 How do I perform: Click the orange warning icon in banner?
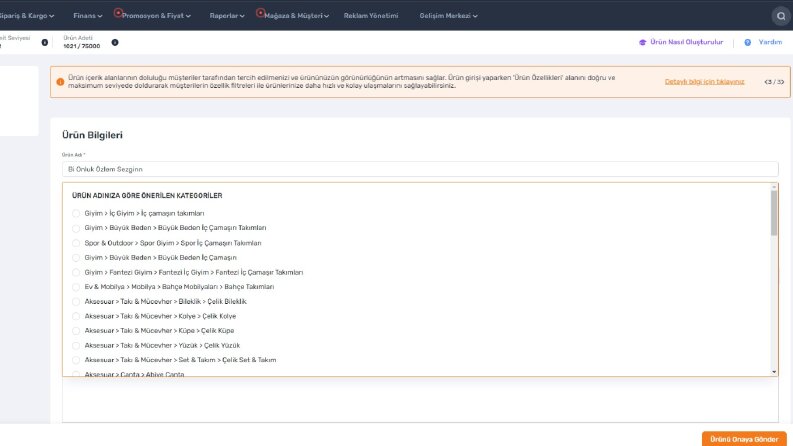pyautogui.click(x=60, y=82)
